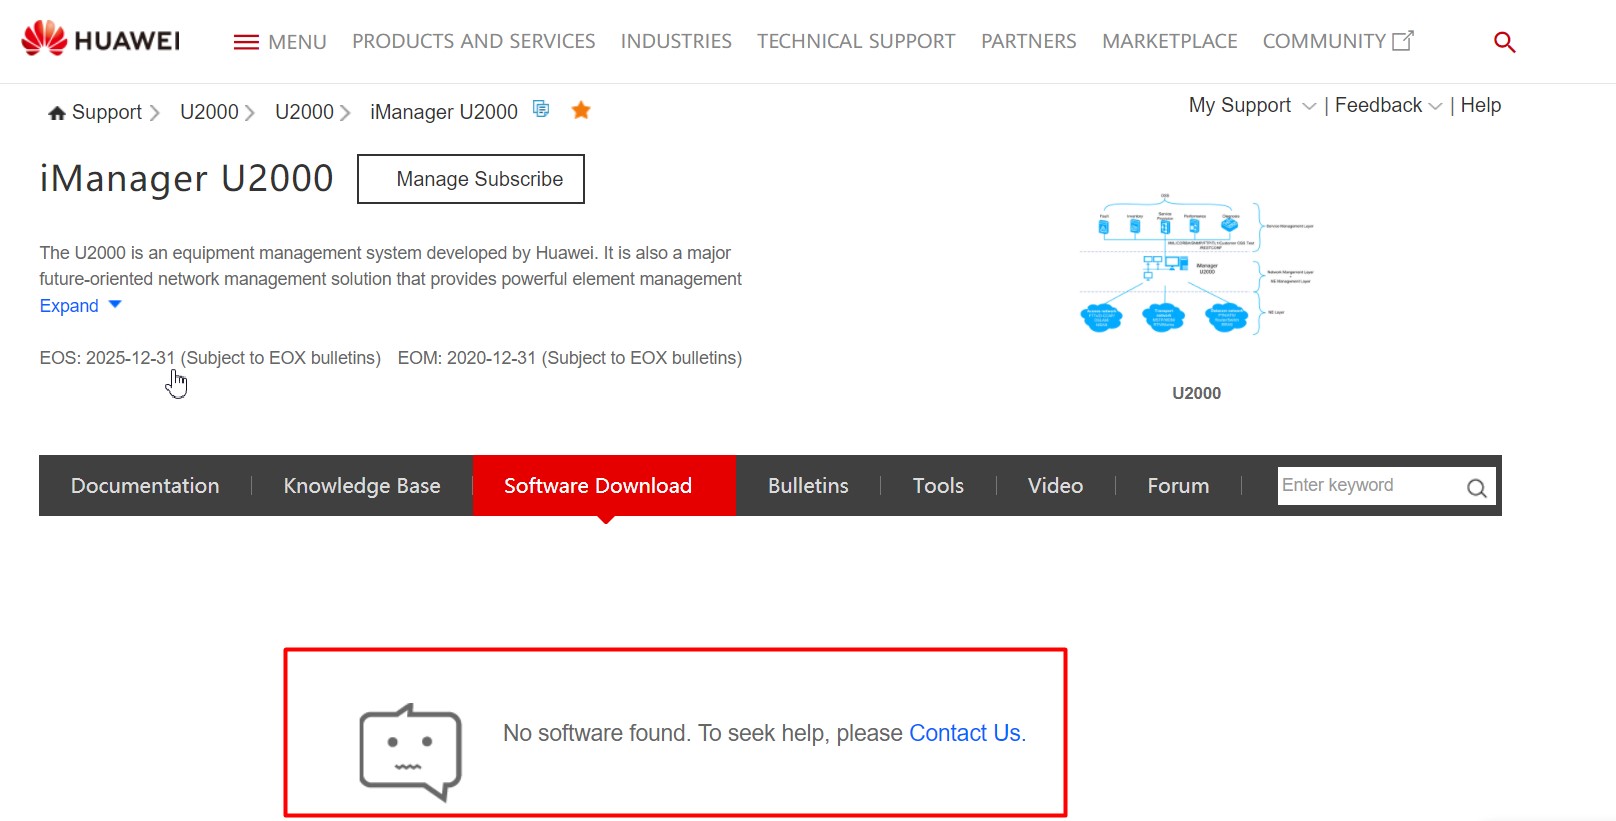Click the keyword search magnifier icon

coord(1476,488)
